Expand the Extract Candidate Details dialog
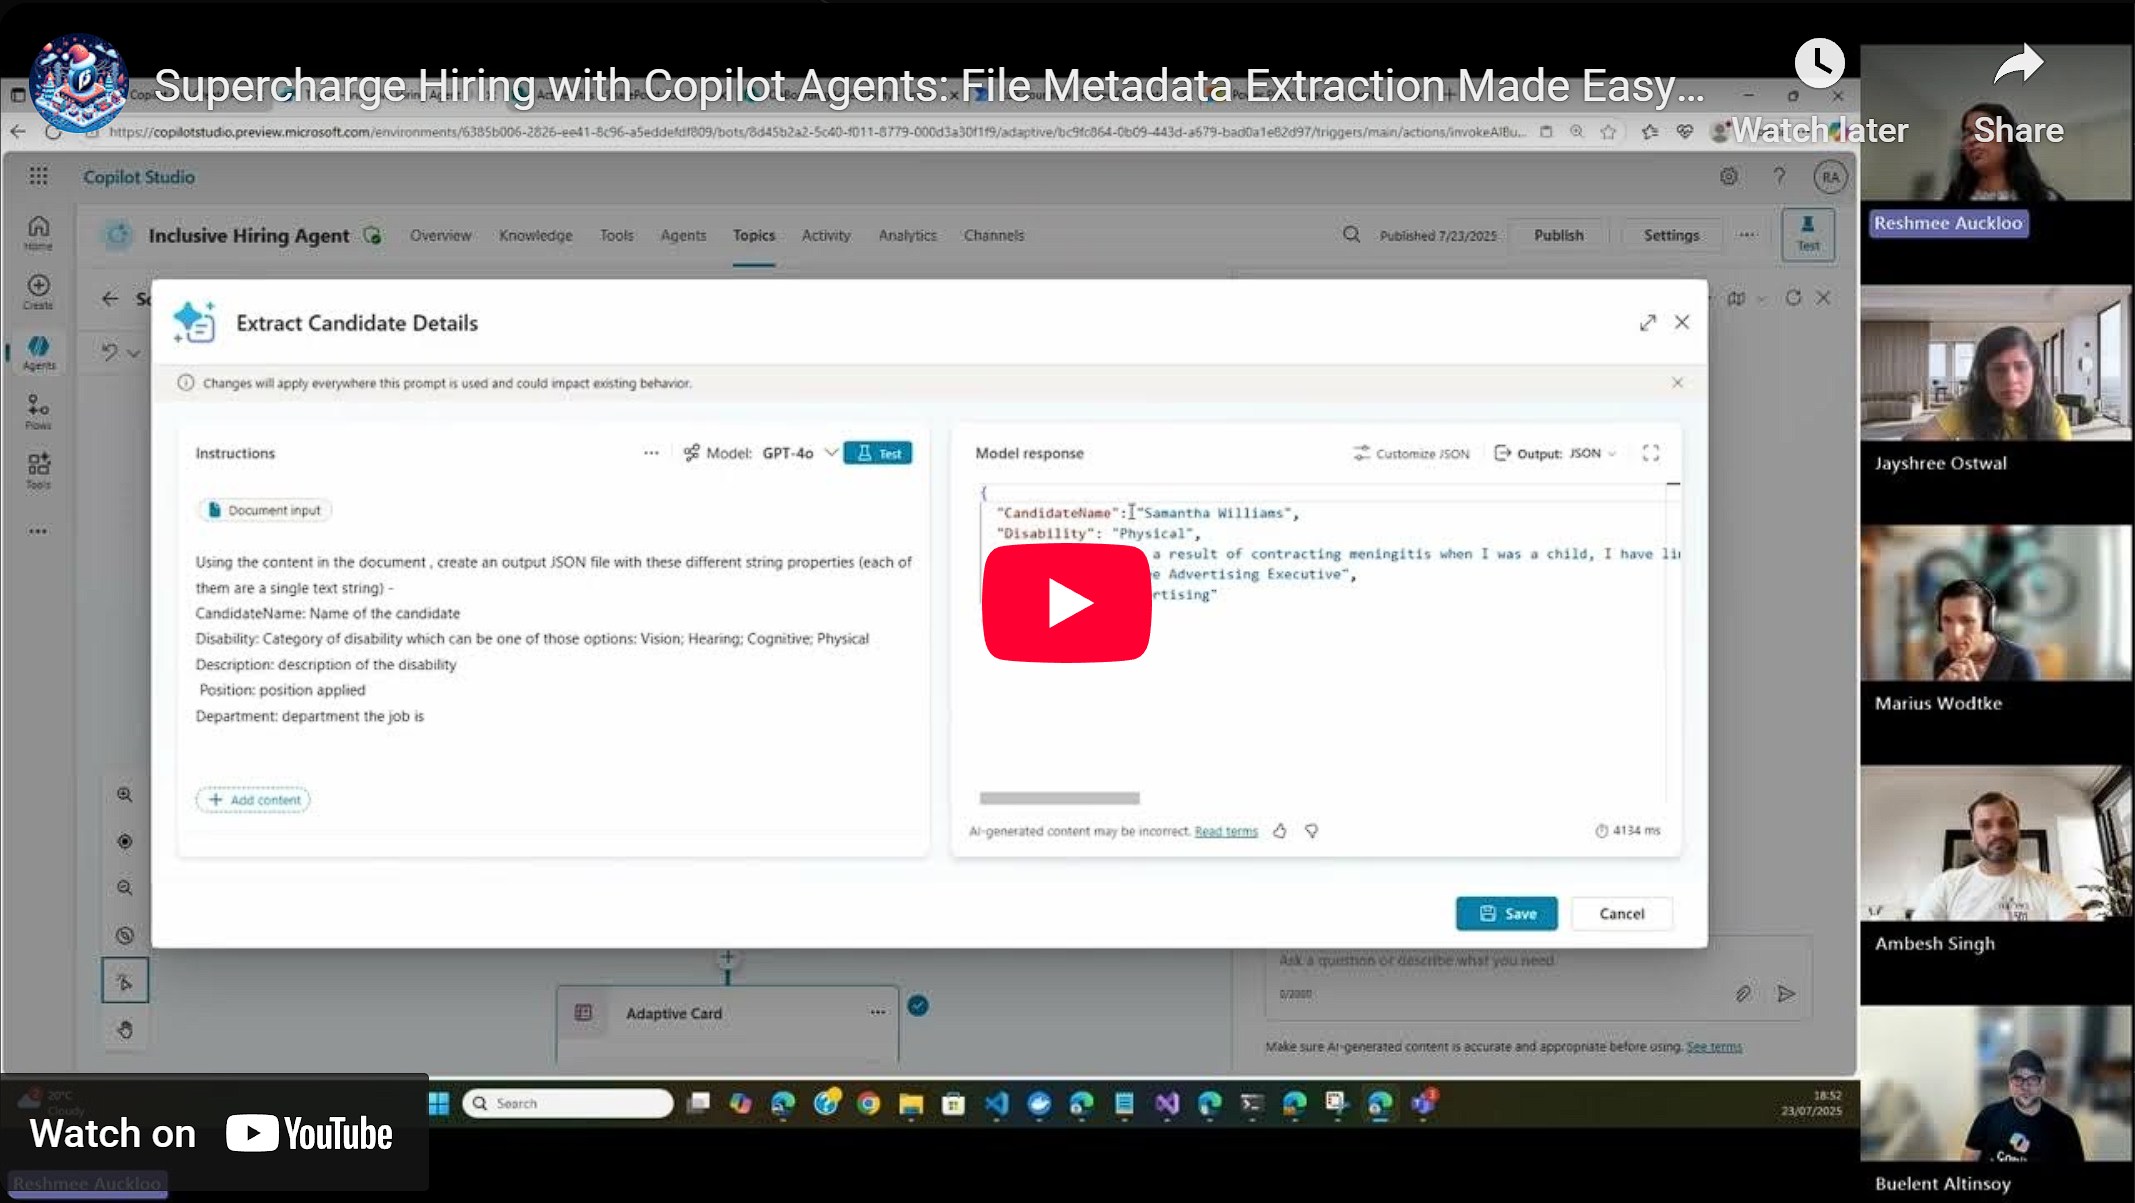The height and width of the screenshot is (1203, 2135). (1647, 322)
